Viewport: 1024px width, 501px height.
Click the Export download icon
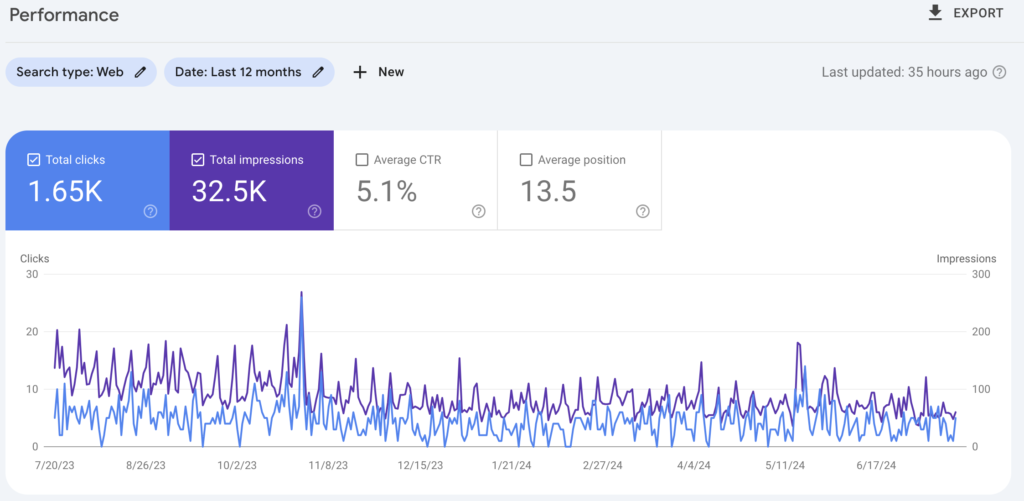[935, 13]
